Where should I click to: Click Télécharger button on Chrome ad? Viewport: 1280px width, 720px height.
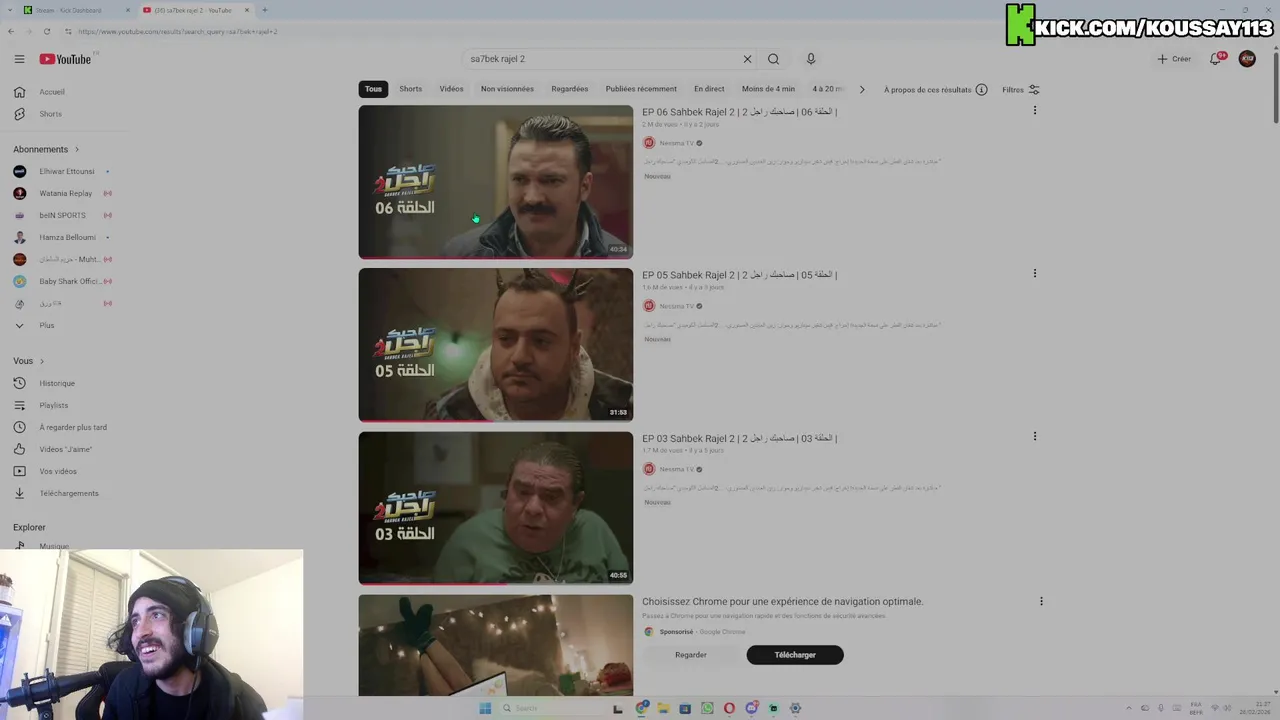pos(795,655)
